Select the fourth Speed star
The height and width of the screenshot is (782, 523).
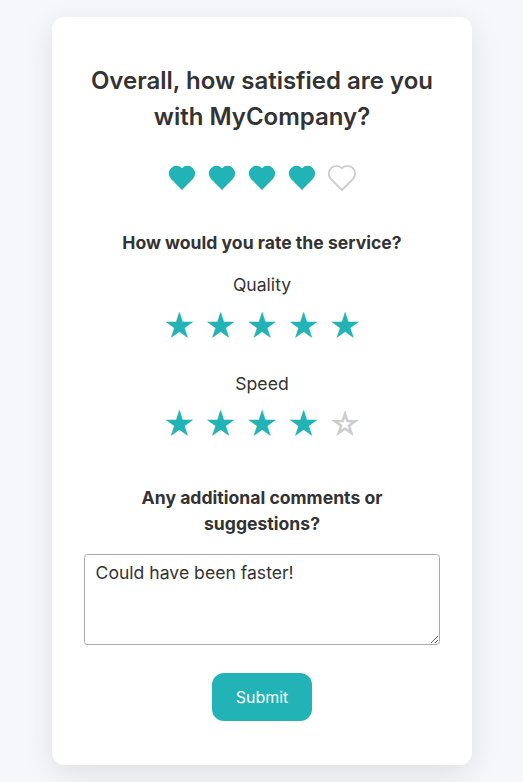304,424
